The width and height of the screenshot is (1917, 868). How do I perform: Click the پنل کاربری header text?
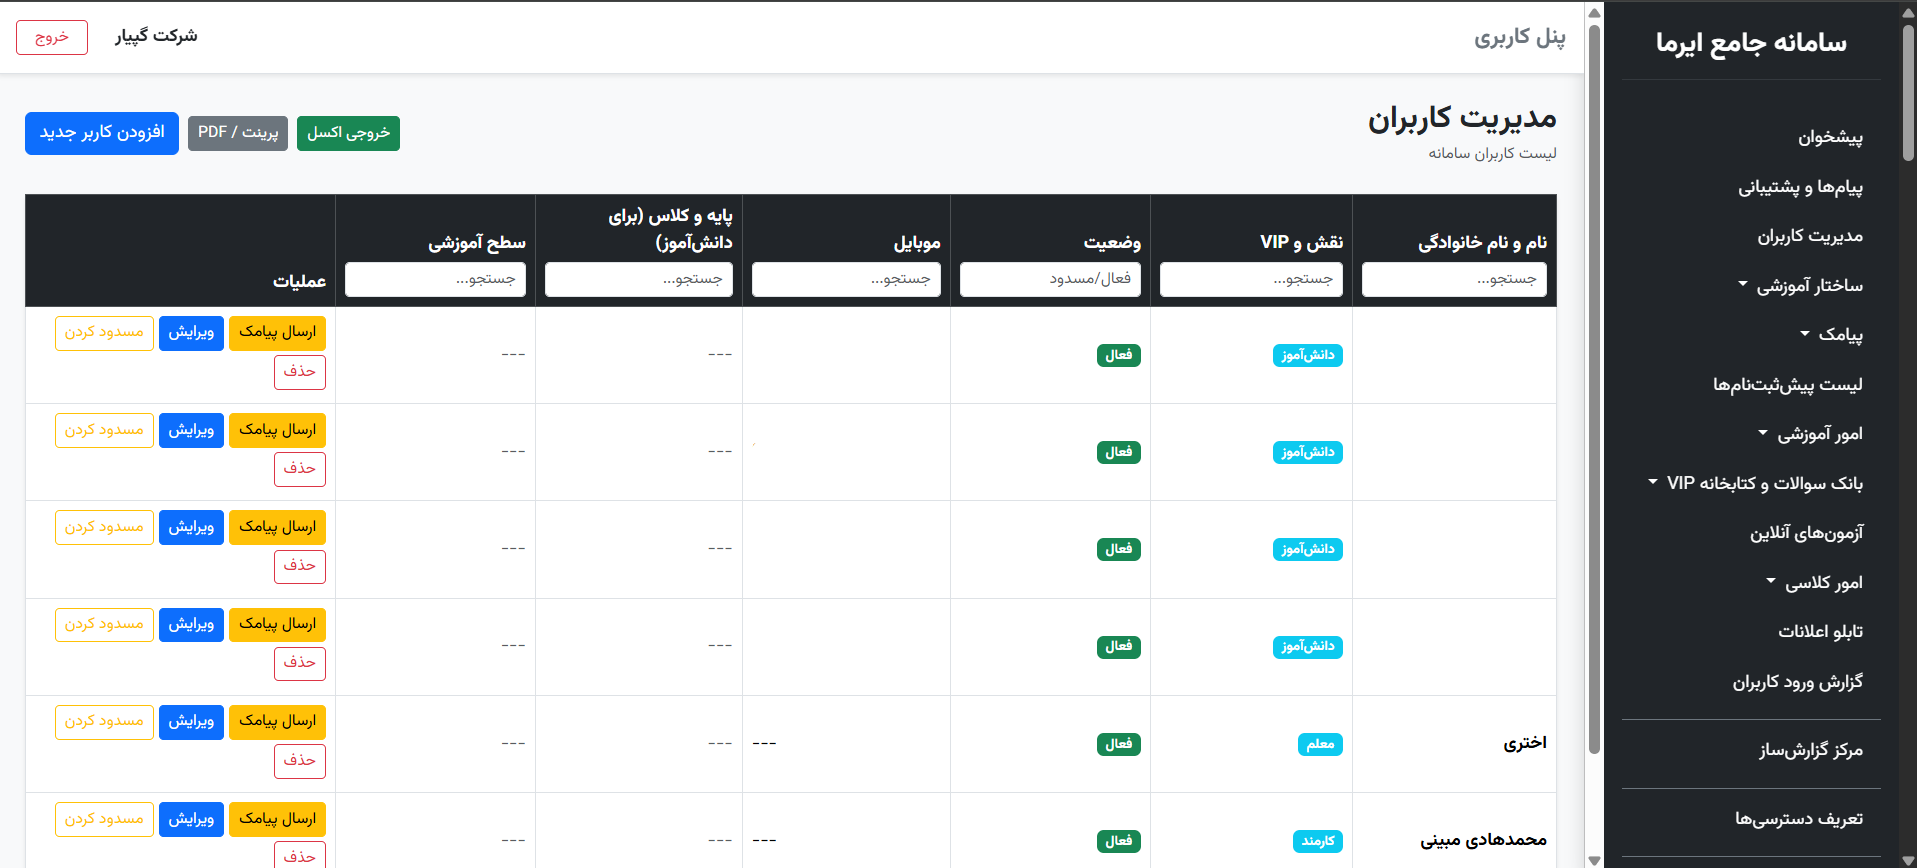click(1519, 37)
